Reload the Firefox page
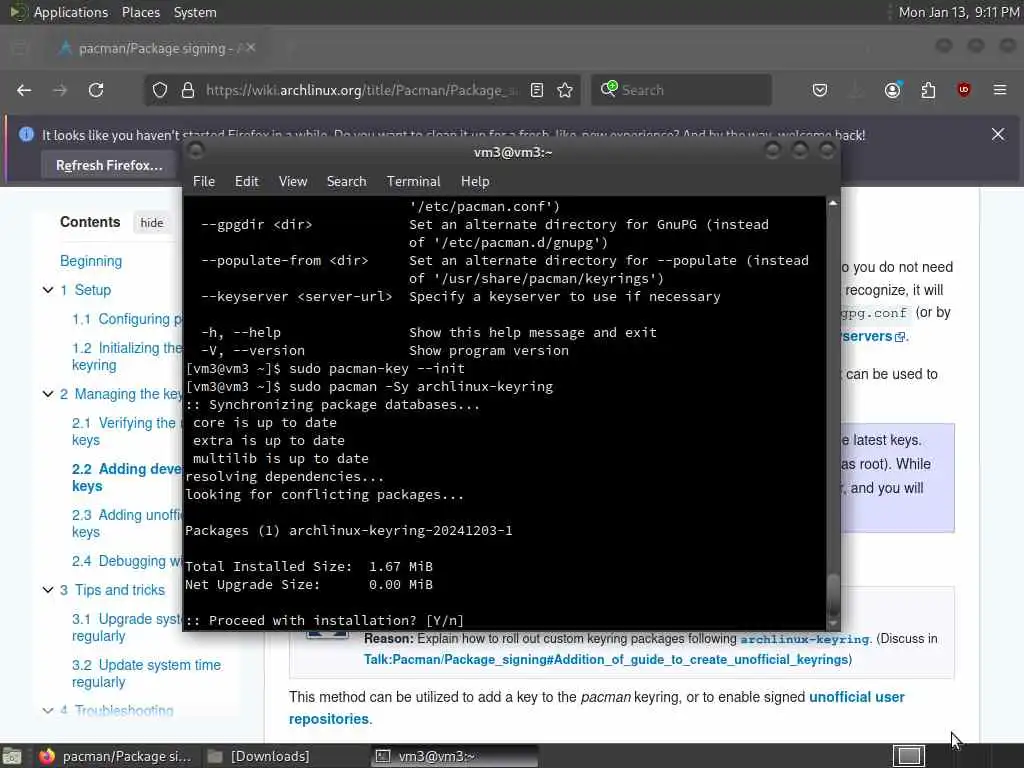The image size is (1024, 768). 96,90
